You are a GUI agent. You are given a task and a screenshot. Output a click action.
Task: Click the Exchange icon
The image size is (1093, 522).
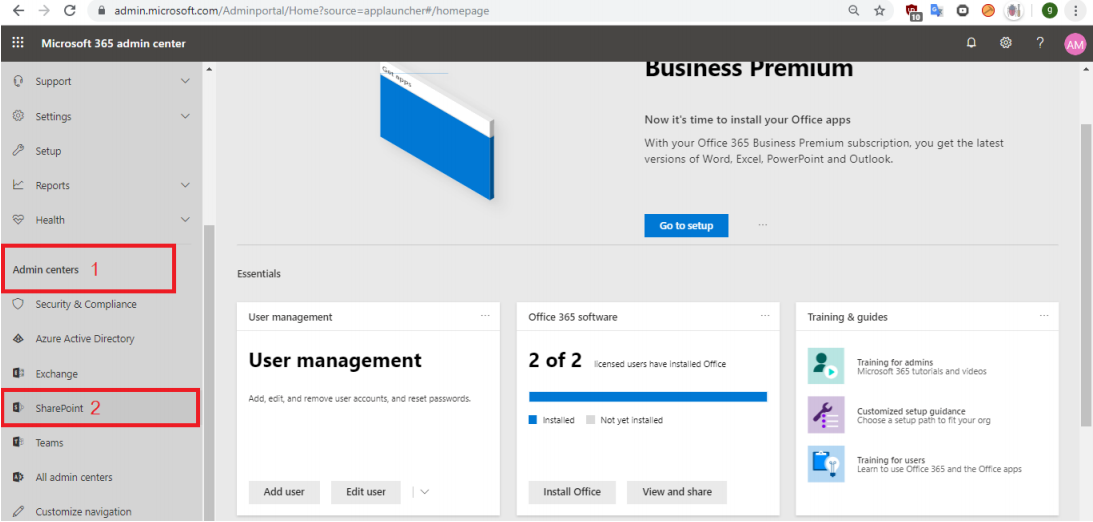click(x=19, y=374)
